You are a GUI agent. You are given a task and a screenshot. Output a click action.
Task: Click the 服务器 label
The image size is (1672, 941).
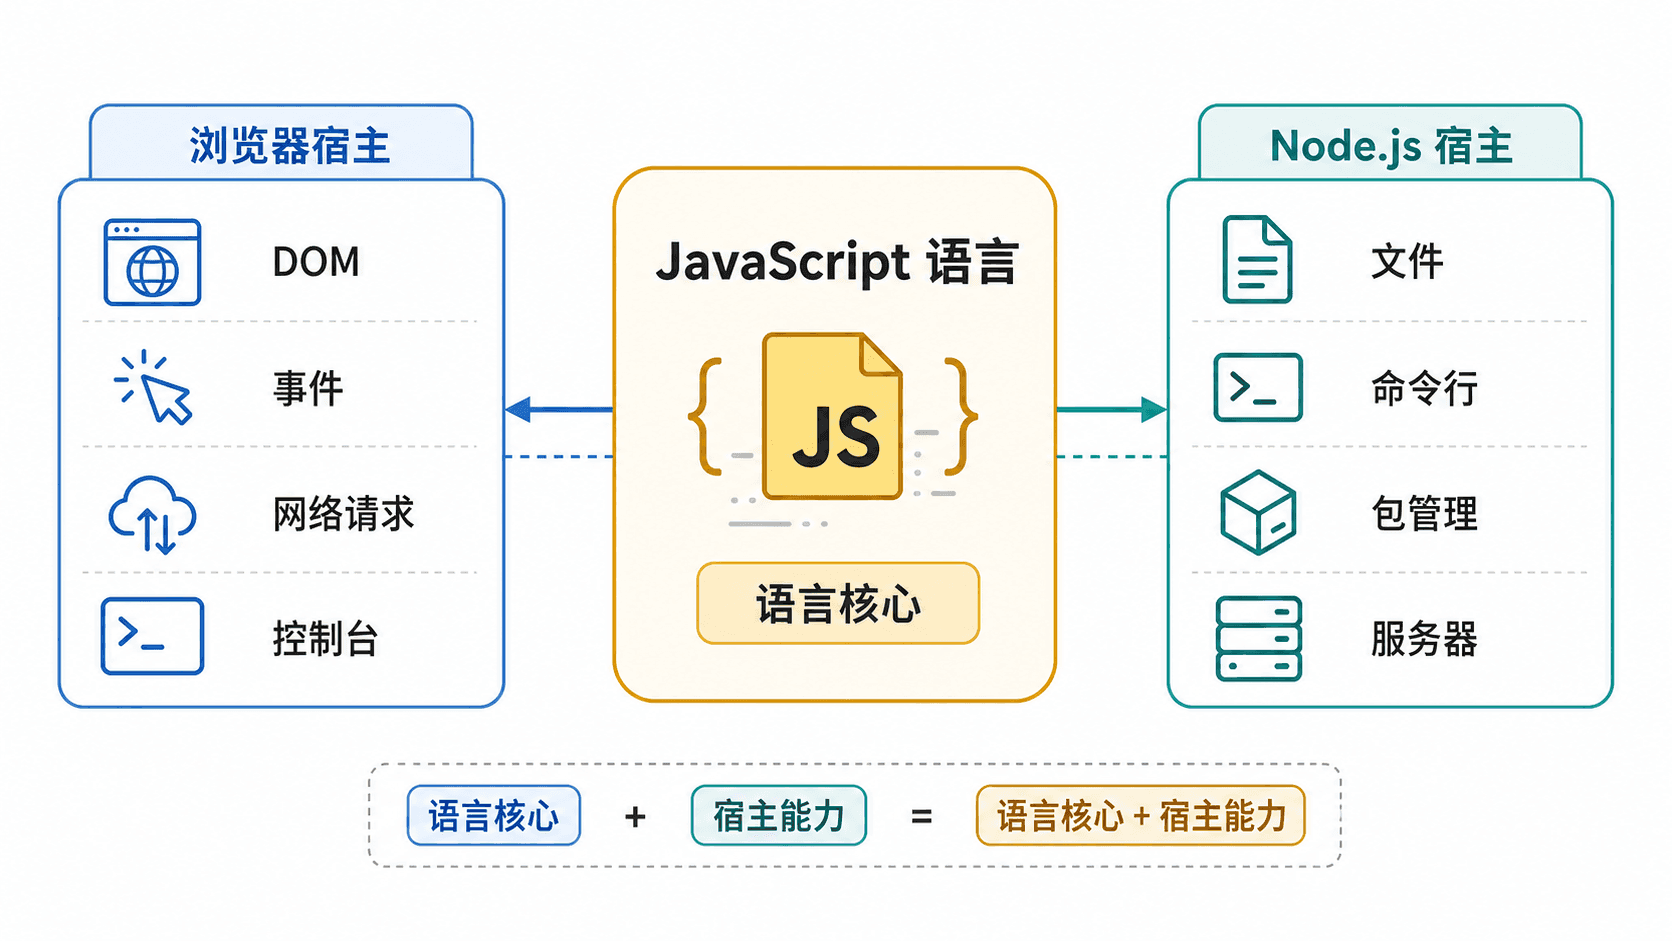click(x=1424, y=639)
